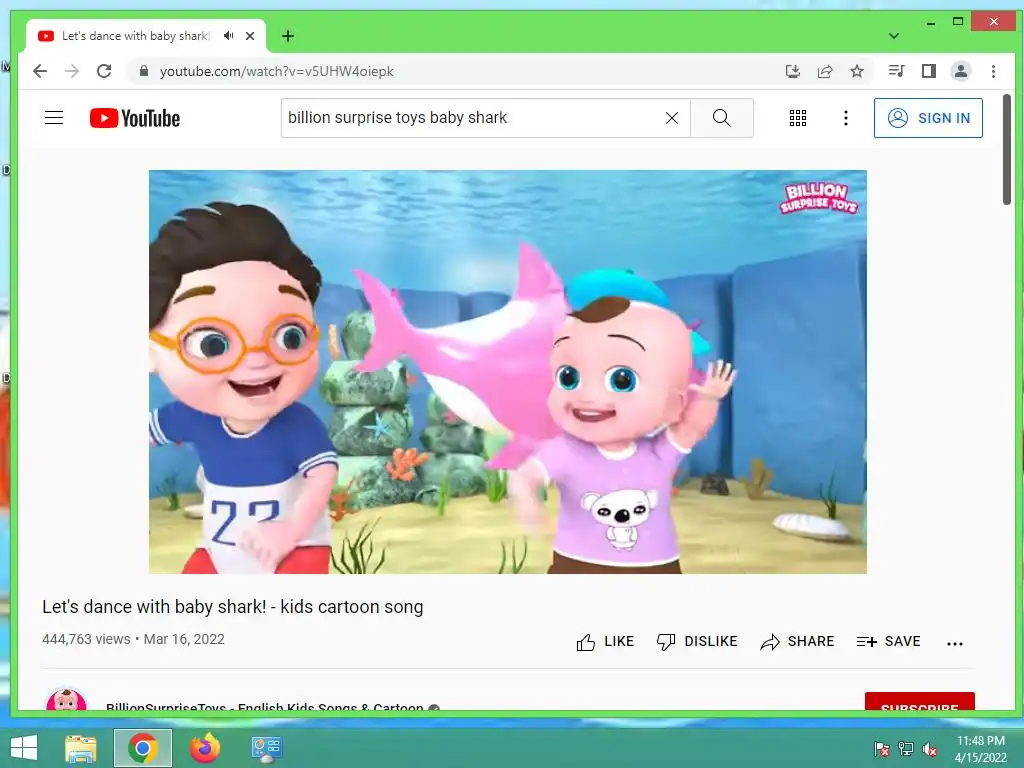1024x768 pixels.
Task: Open File Explorer from taskbar
Action: (81, 748)
